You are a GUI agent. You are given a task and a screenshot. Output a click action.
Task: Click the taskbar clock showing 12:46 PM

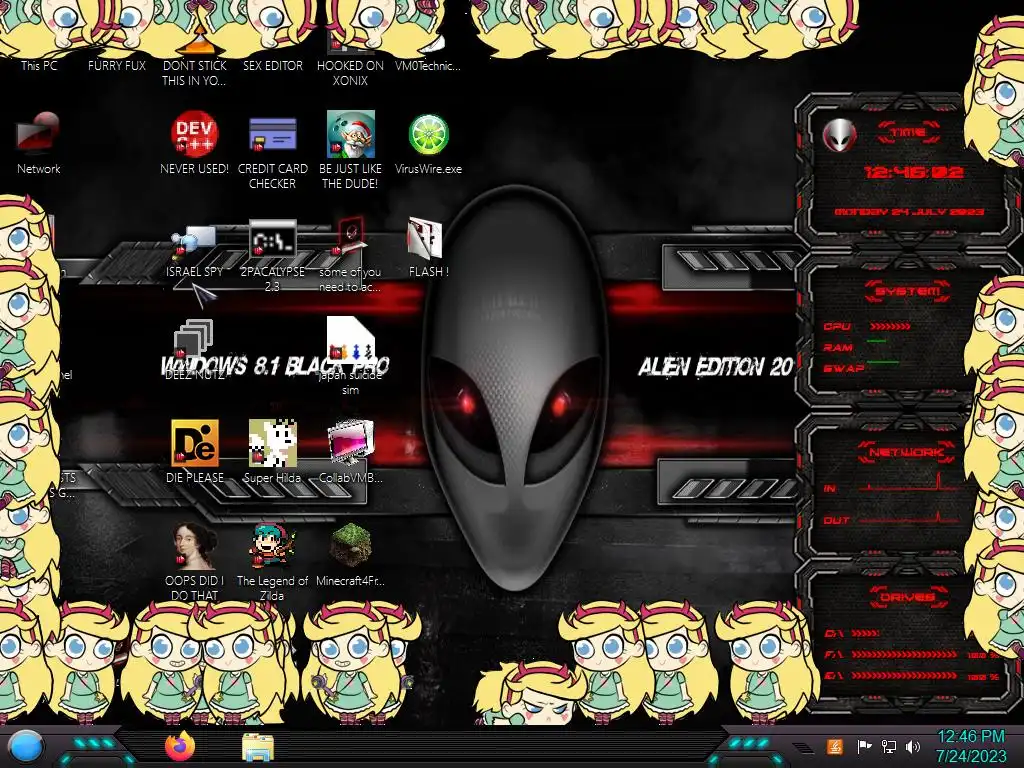pos(971,746)
